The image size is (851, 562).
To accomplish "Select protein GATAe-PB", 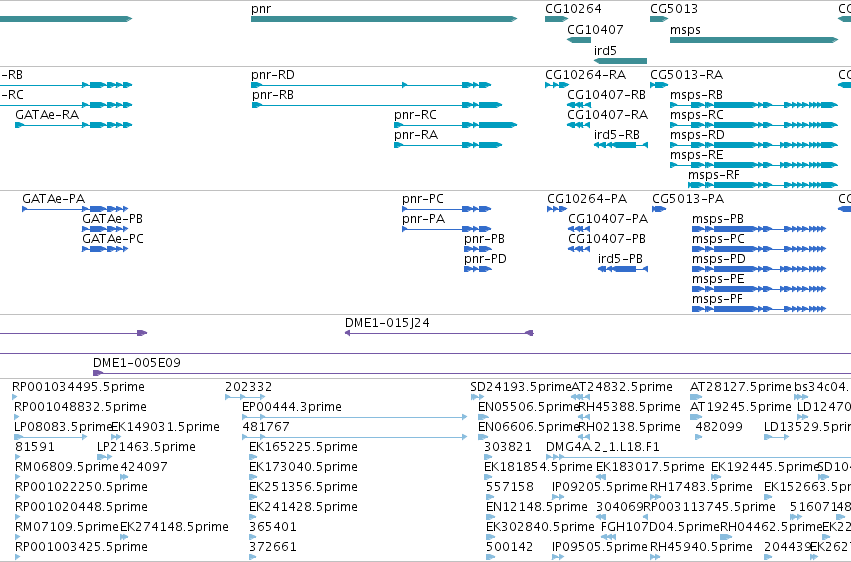I will point(105,229).
